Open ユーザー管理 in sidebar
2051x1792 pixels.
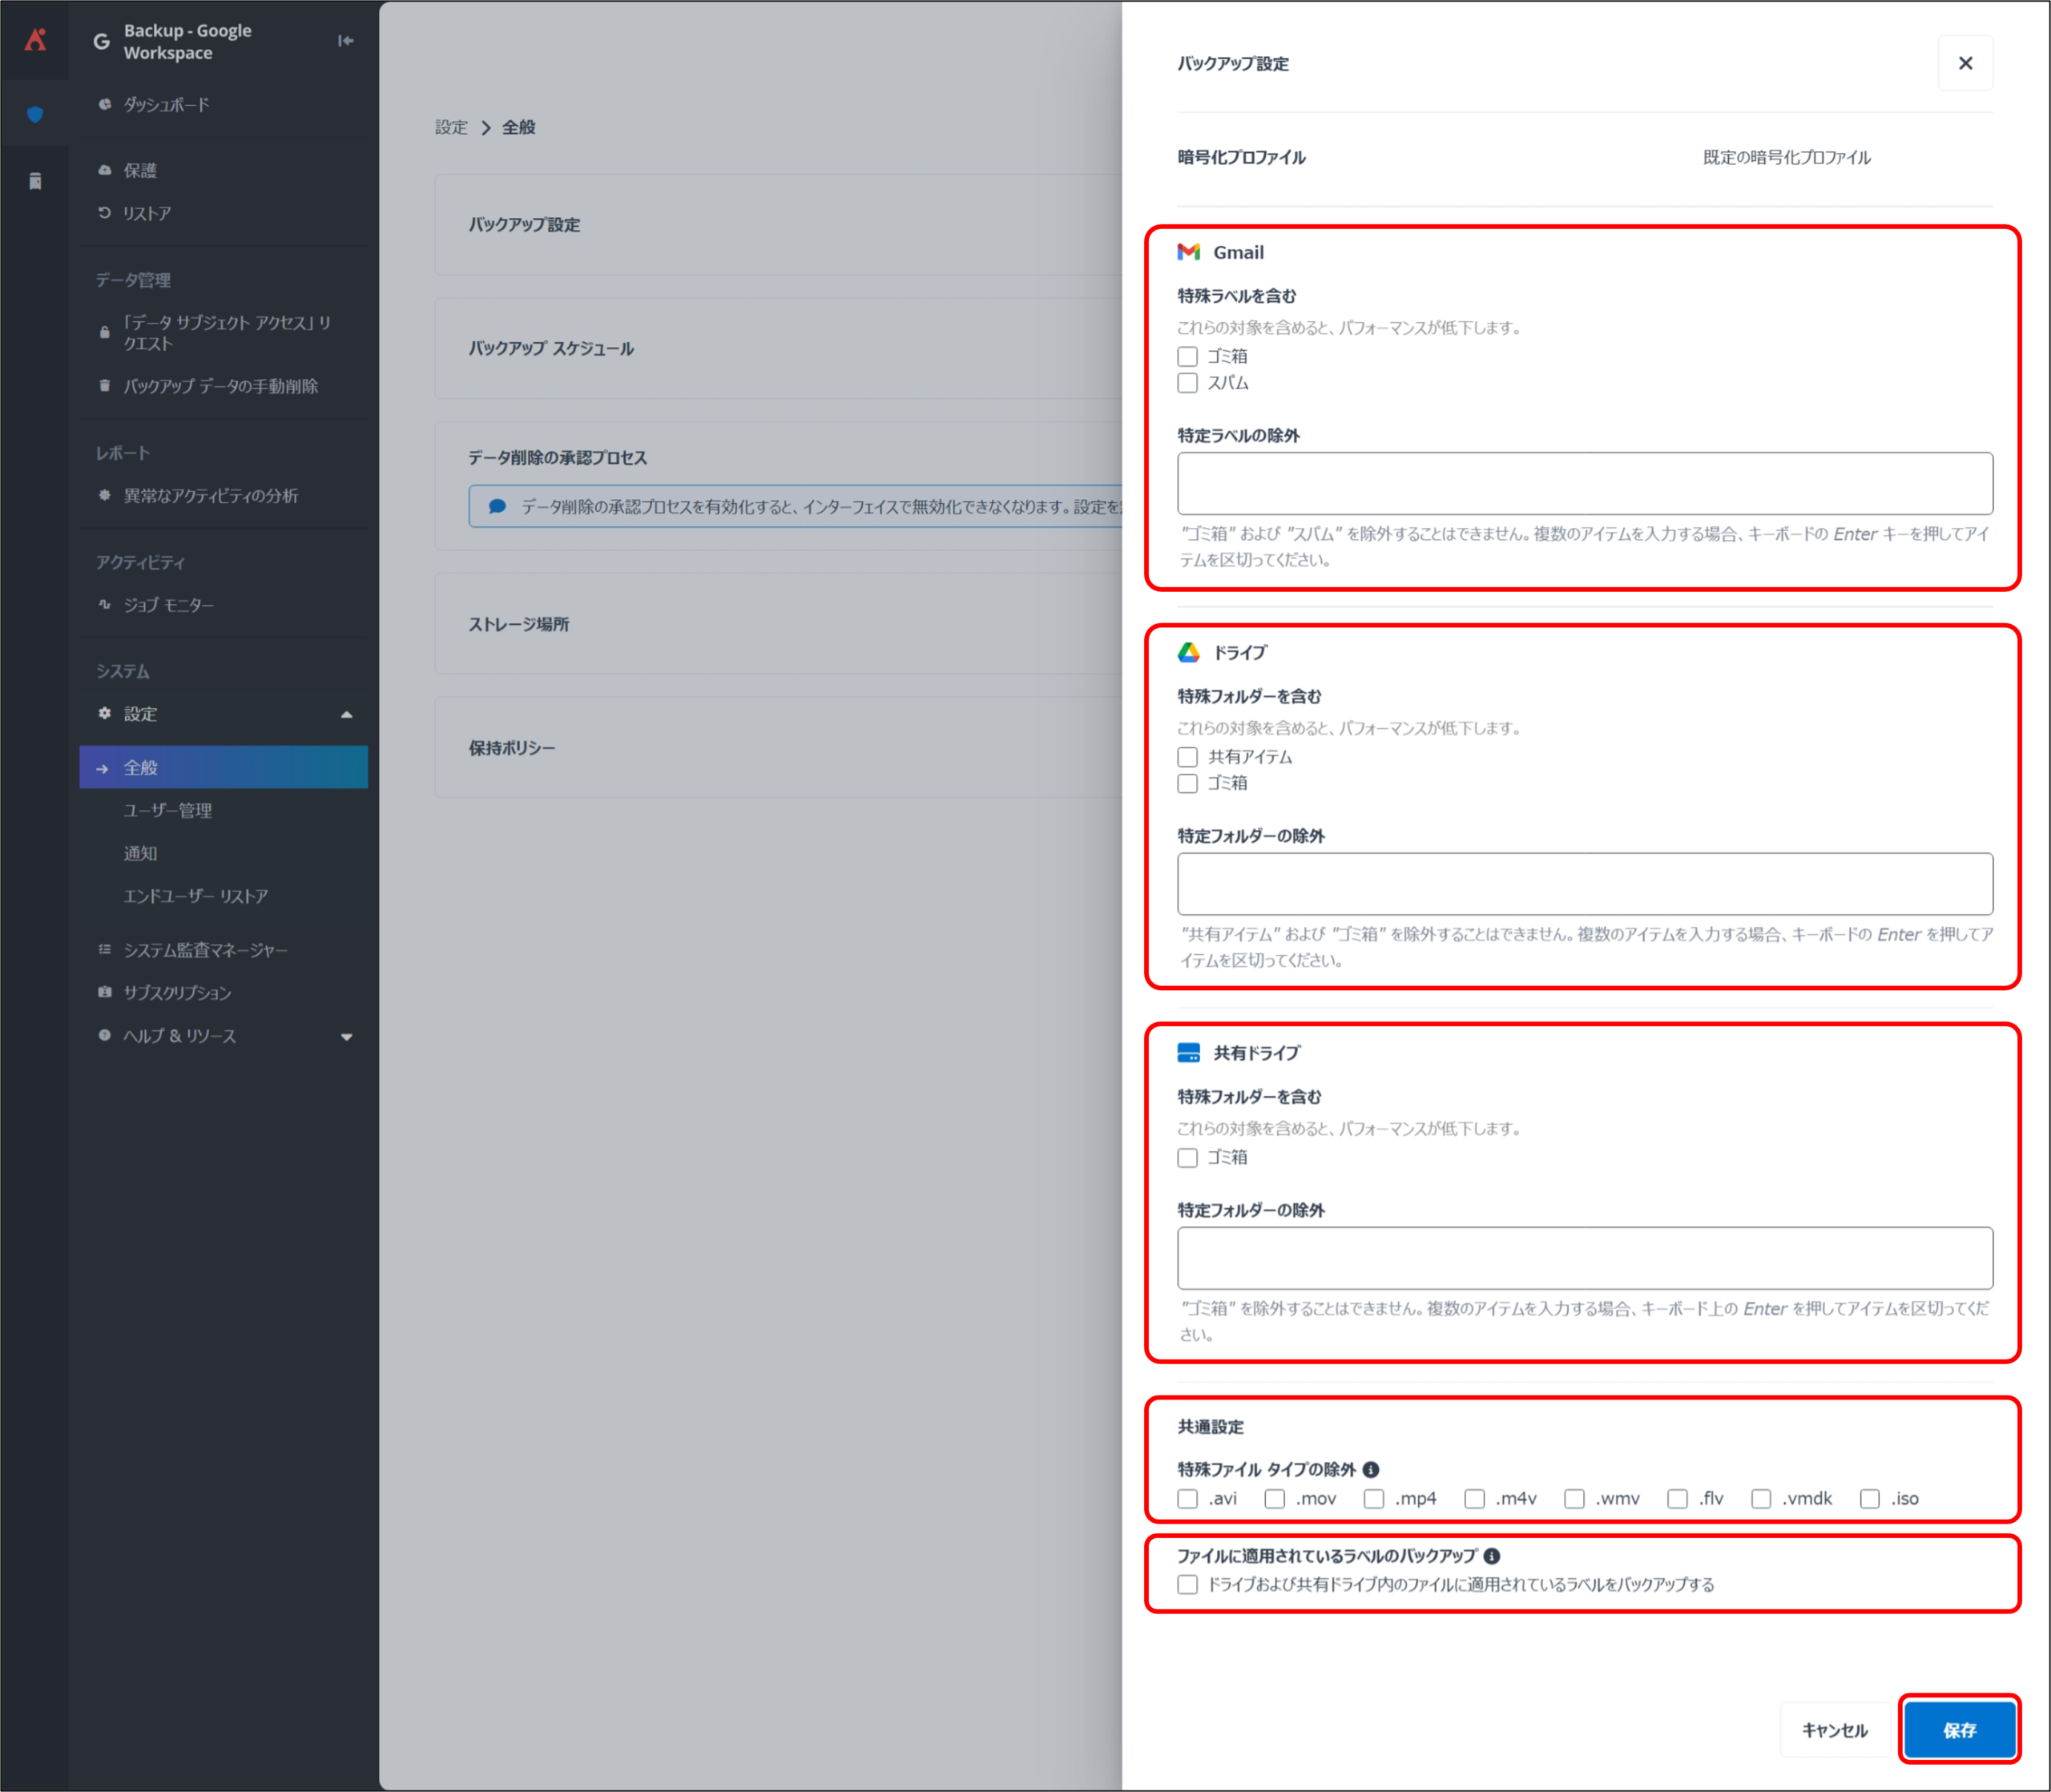point(167,810)
